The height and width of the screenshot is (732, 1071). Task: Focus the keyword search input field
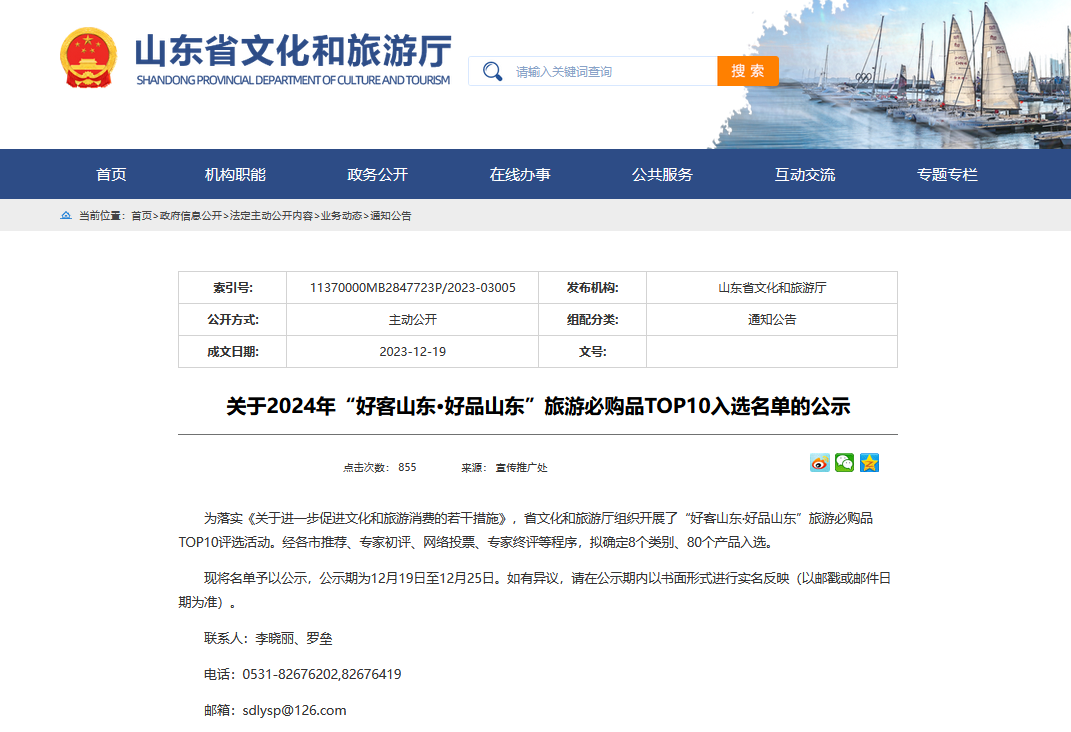point(610,72)
